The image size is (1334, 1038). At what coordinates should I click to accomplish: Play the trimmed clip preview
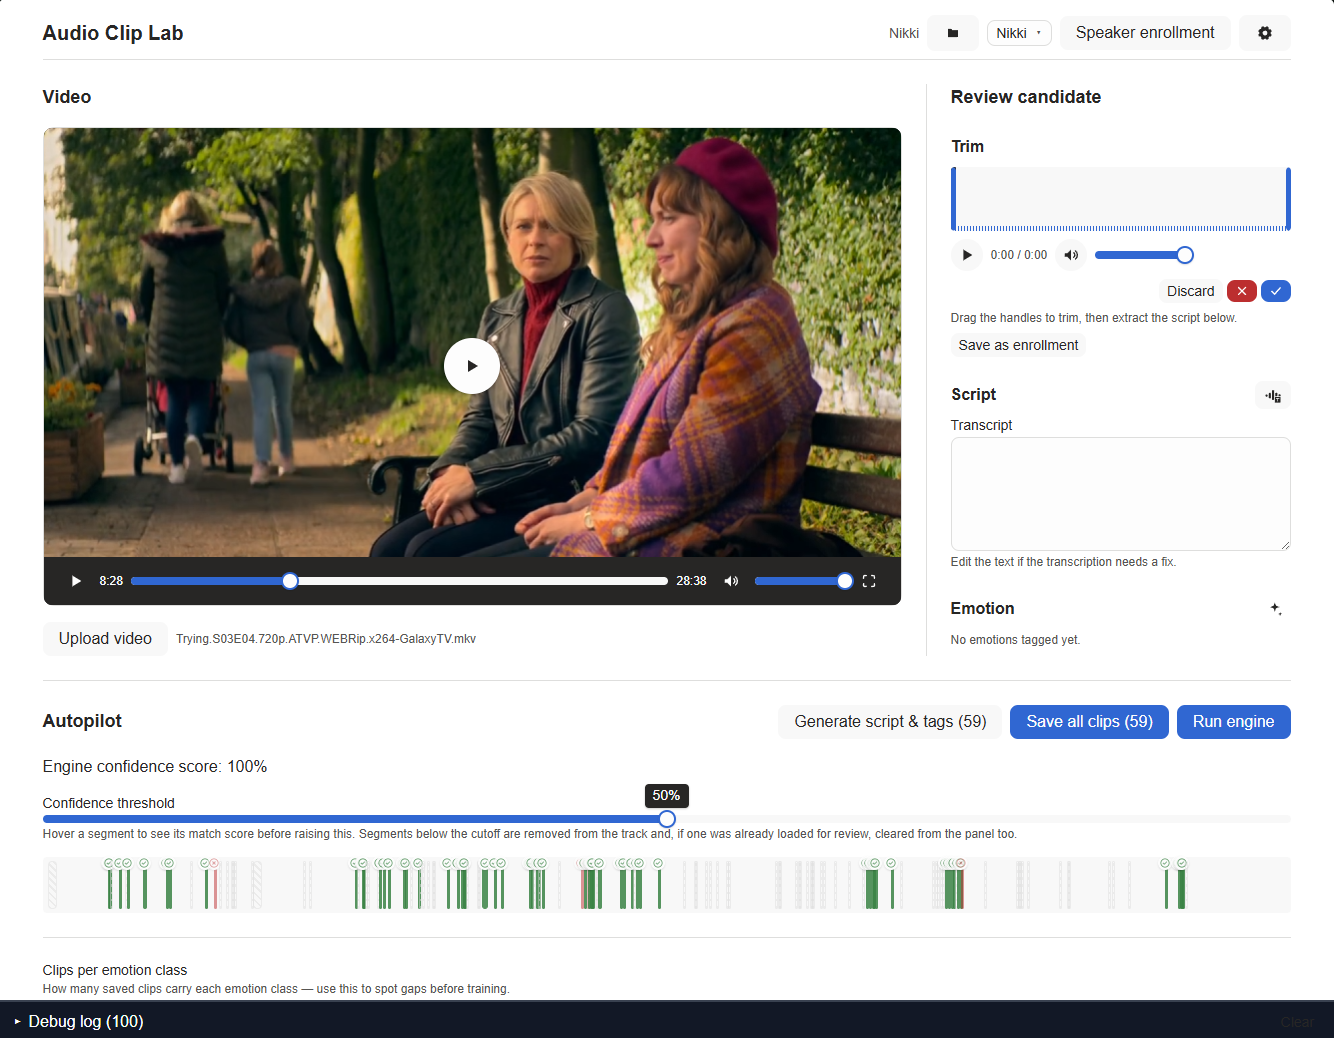pyautogui.click(x=966, y=255)
